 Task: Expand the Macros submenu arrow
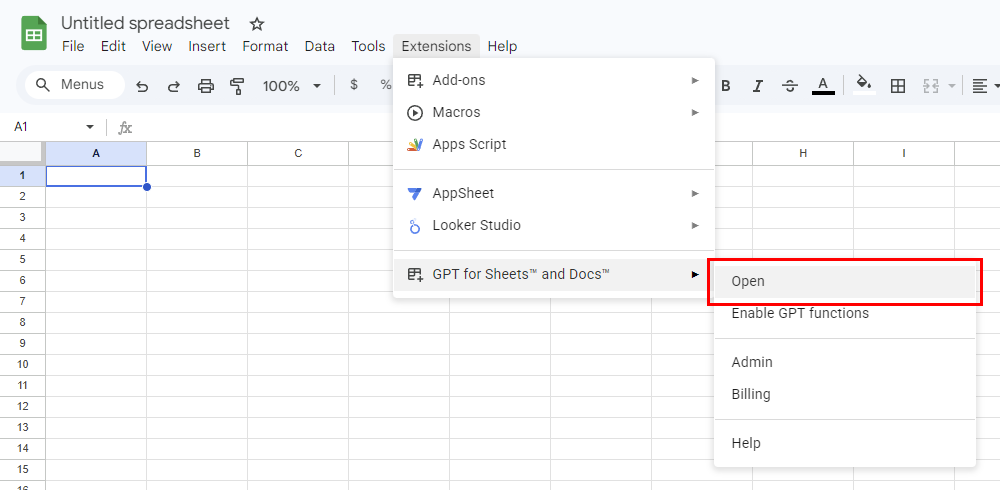click(695, 113)
